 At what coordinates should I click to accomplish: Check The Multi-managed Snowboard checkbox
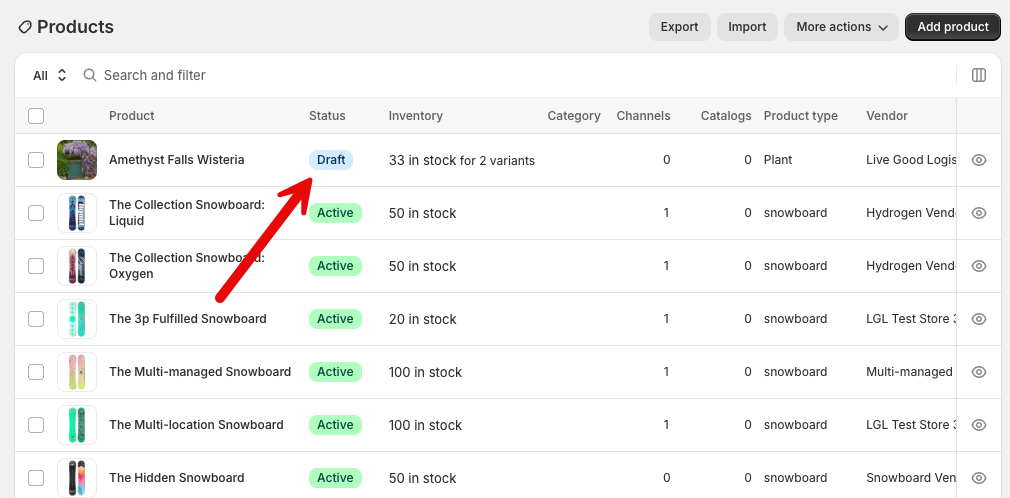pyautogui.click(x=36, y=372)
